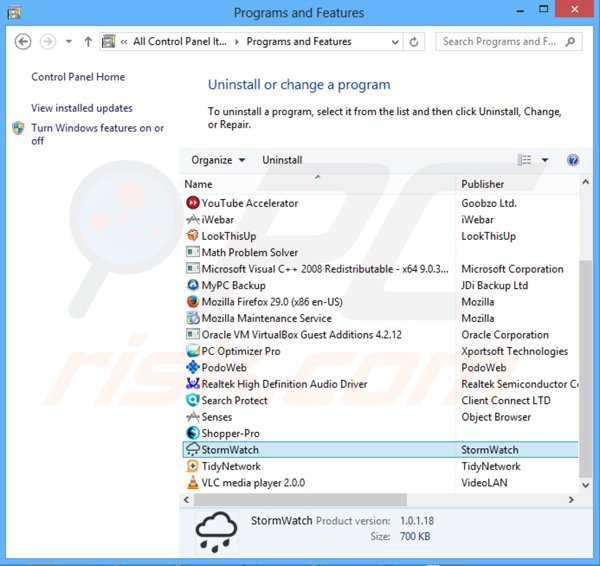This screenshot has height=566, width=600.
Task: Click the Realtek High Definition Audio Driver icon
Action: [192, 383]
